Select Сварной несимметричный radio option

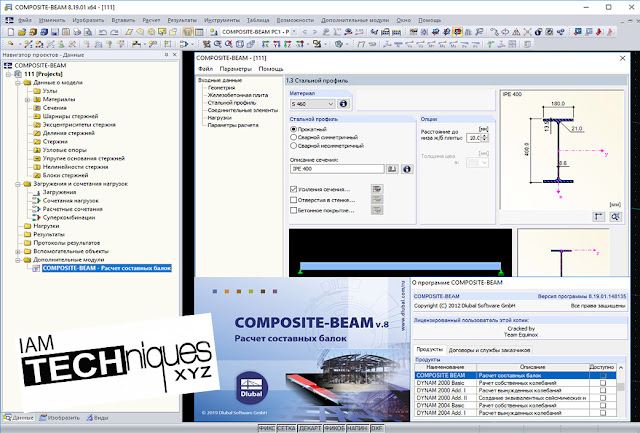click(293, 145)
